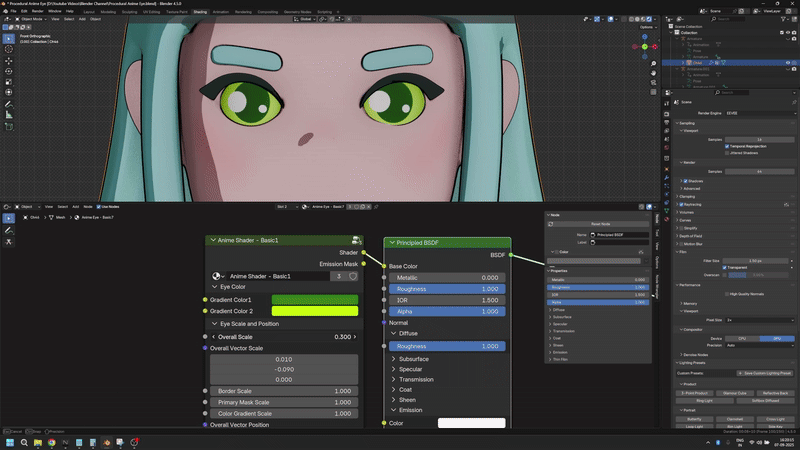800x450 pixels.
Task: Select the Move tool in the 3D viewport toolbar
Action: pos(9,61)
